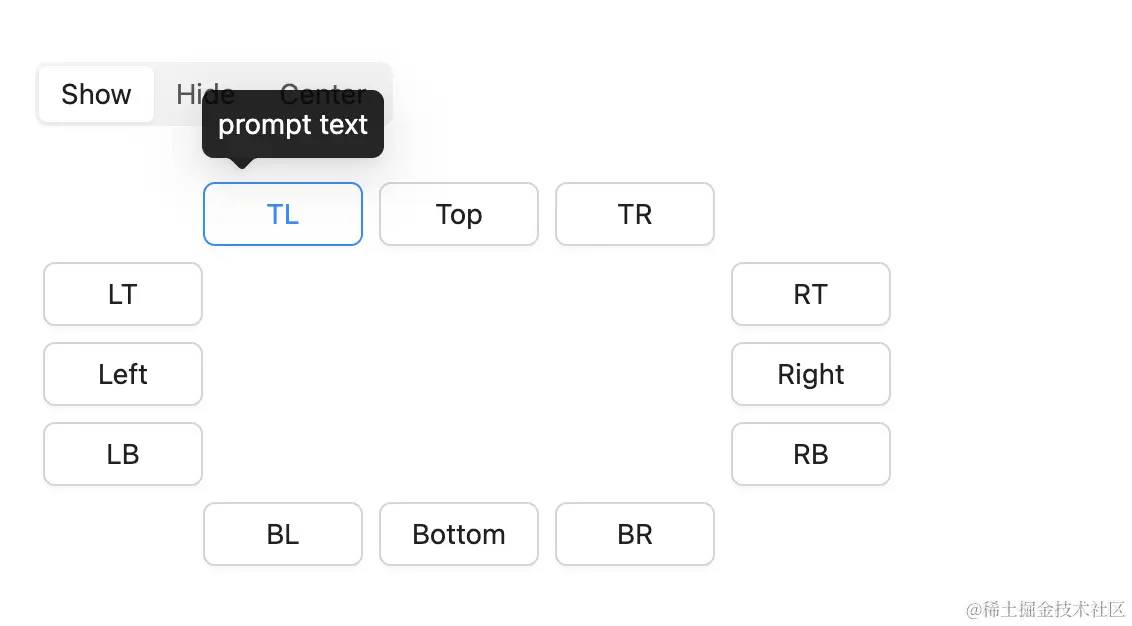Screen dimensions: 1132x626
Task: Click the LB button
Action: coord(123,455)
